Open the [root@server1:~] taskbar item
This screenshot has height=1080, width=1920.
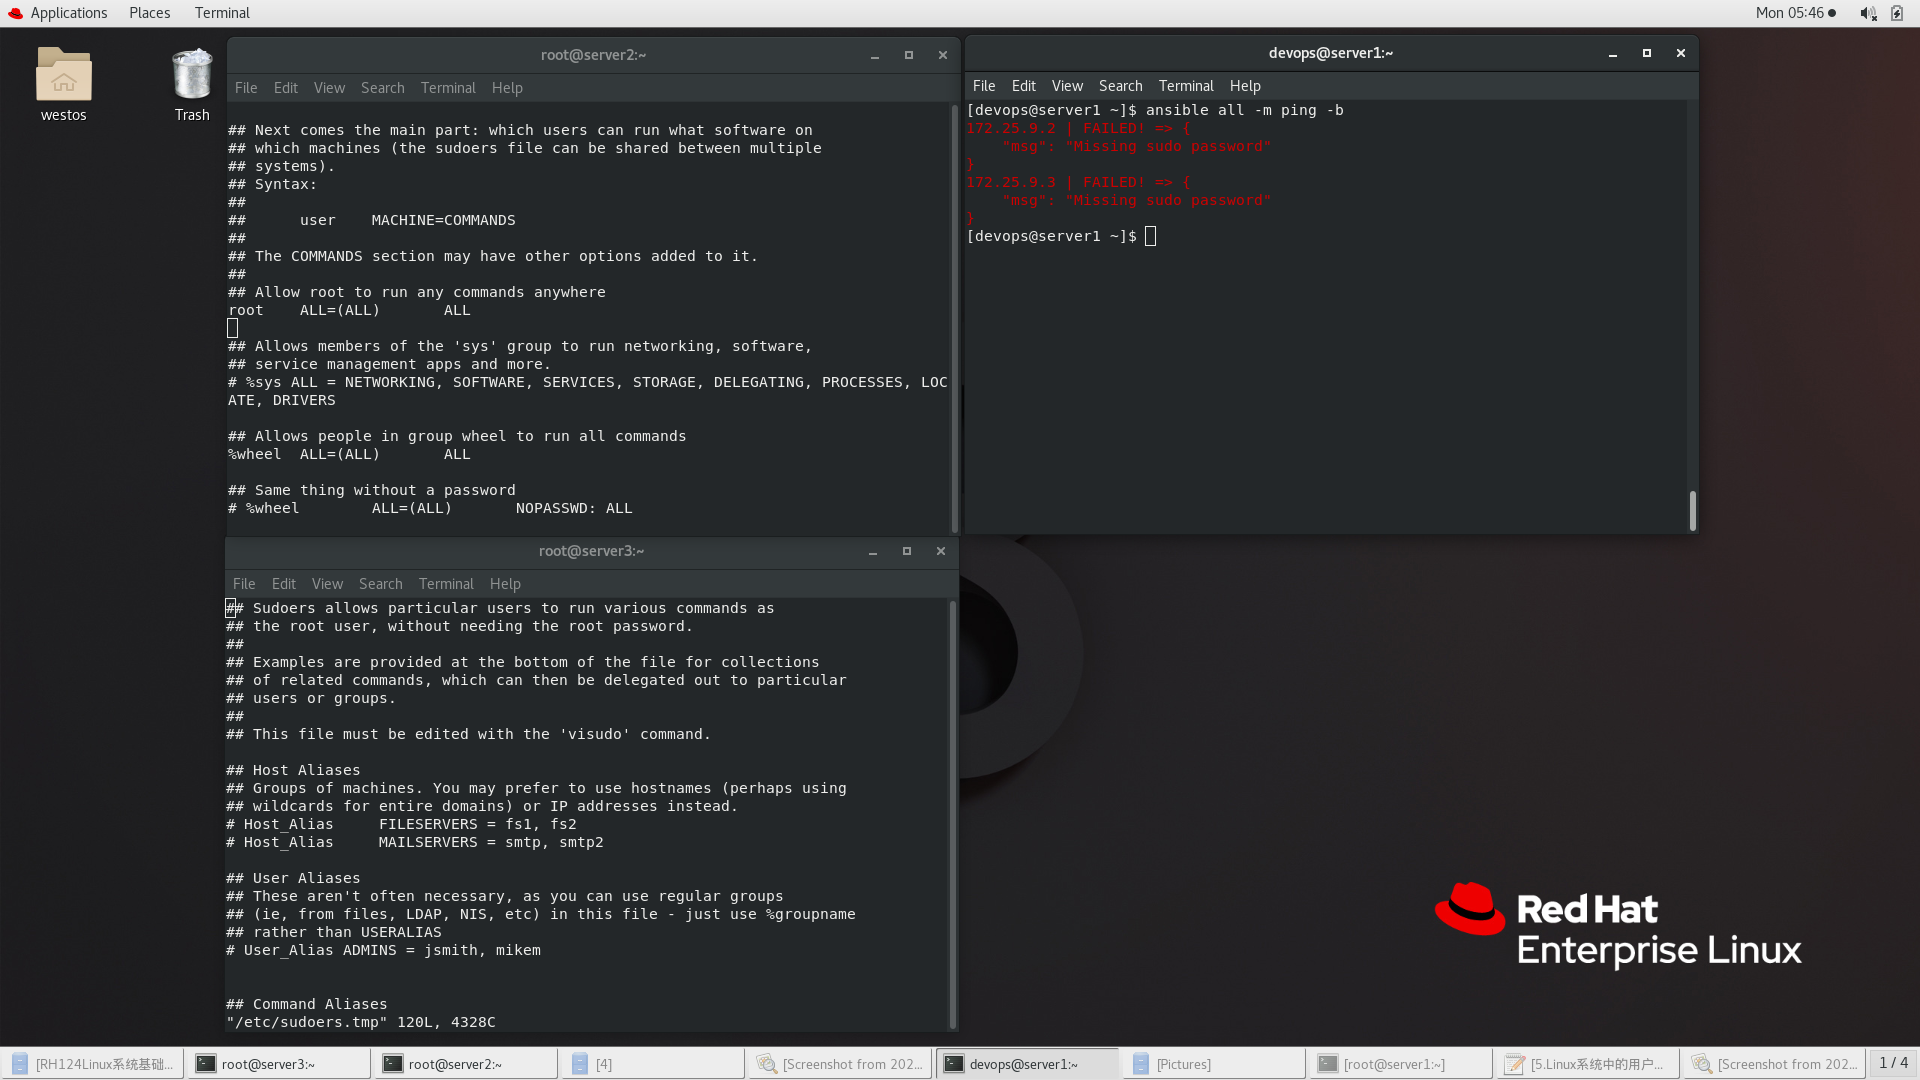coord(1393,1064)
